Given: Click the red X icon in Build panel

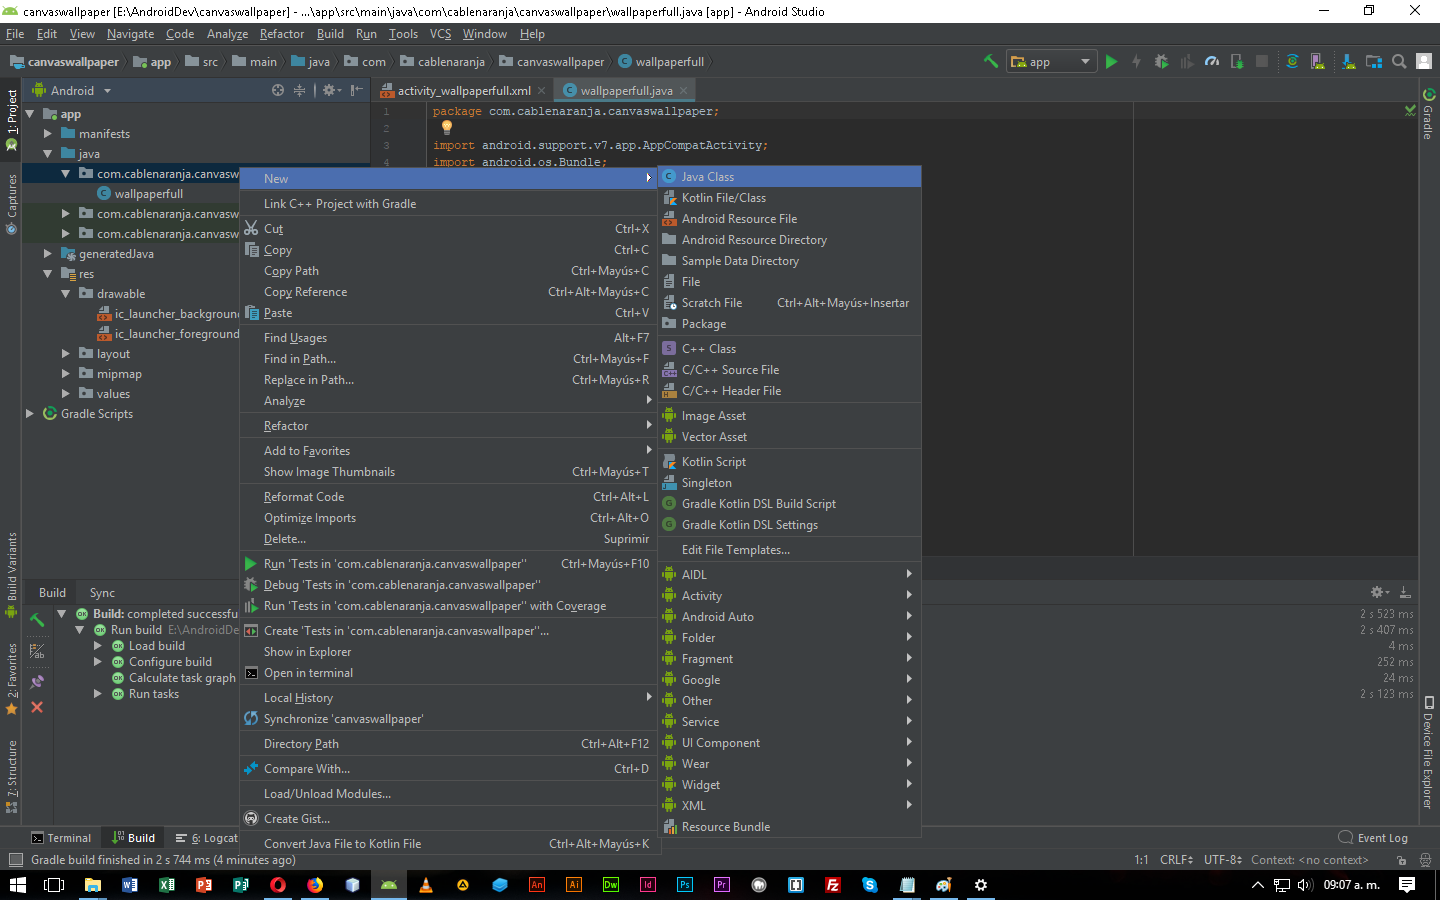Looking at the screenshot, I should (x=37, y=707).
